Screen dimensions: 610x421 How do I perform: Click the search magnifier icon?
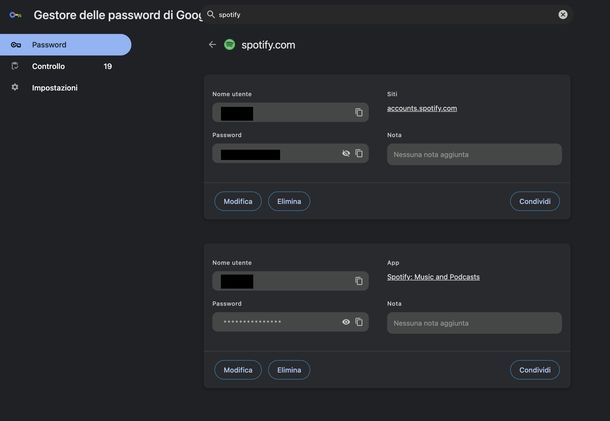(x=211, y=14)
